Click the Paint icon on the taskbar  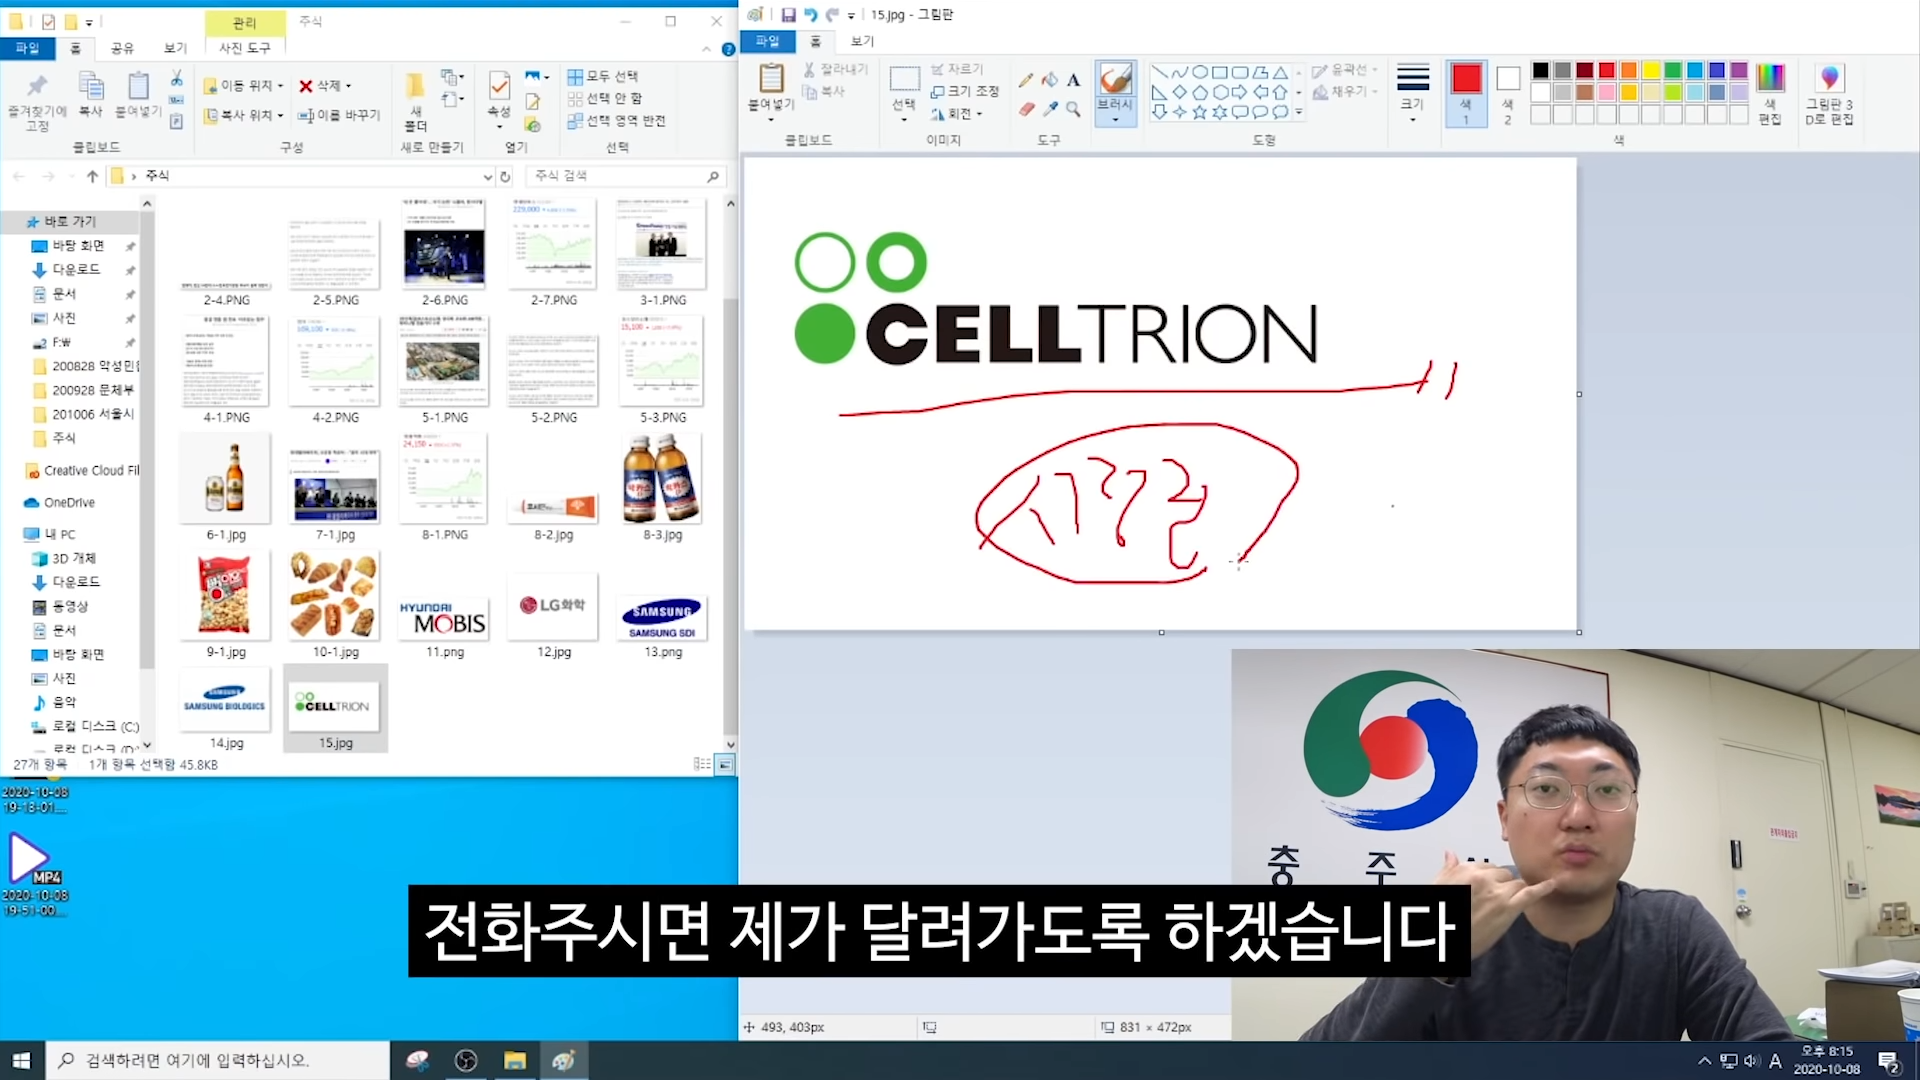tap(563, 1060)
